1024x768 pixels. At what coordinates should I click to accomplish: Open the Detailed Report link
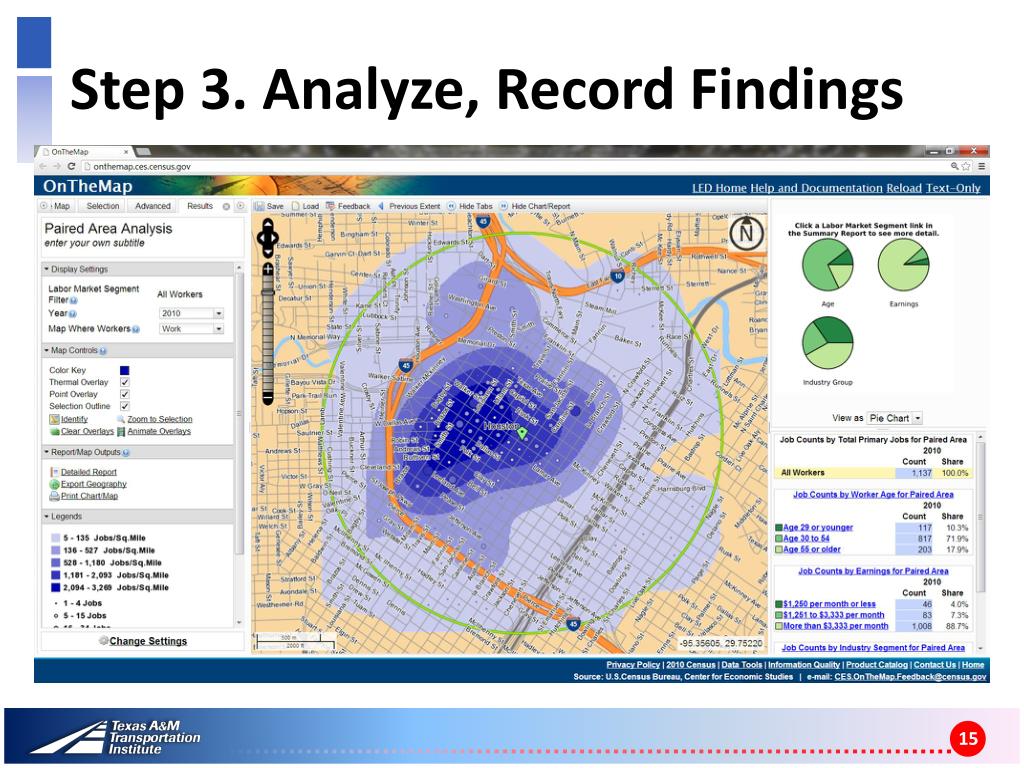click(x=89, y=472)
